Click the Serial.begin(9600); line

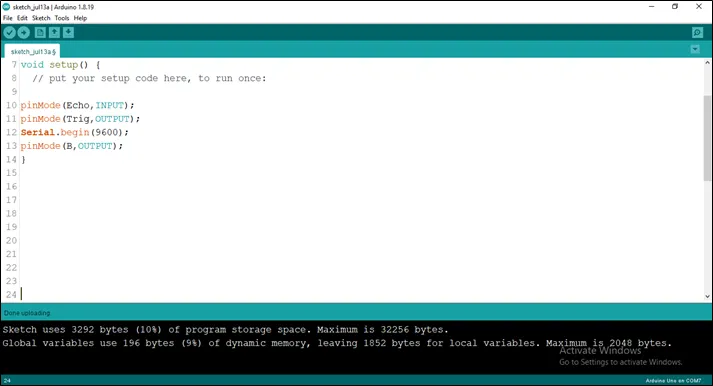coord(75,132)
